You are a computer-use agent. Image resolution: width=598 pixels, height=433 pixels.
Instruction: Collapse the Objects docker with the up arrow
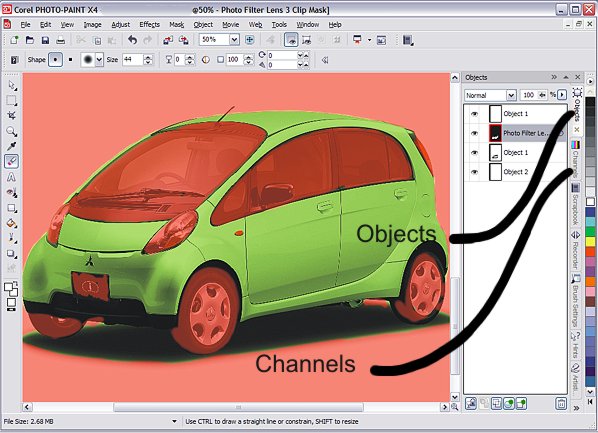click(x=566, y=77)
